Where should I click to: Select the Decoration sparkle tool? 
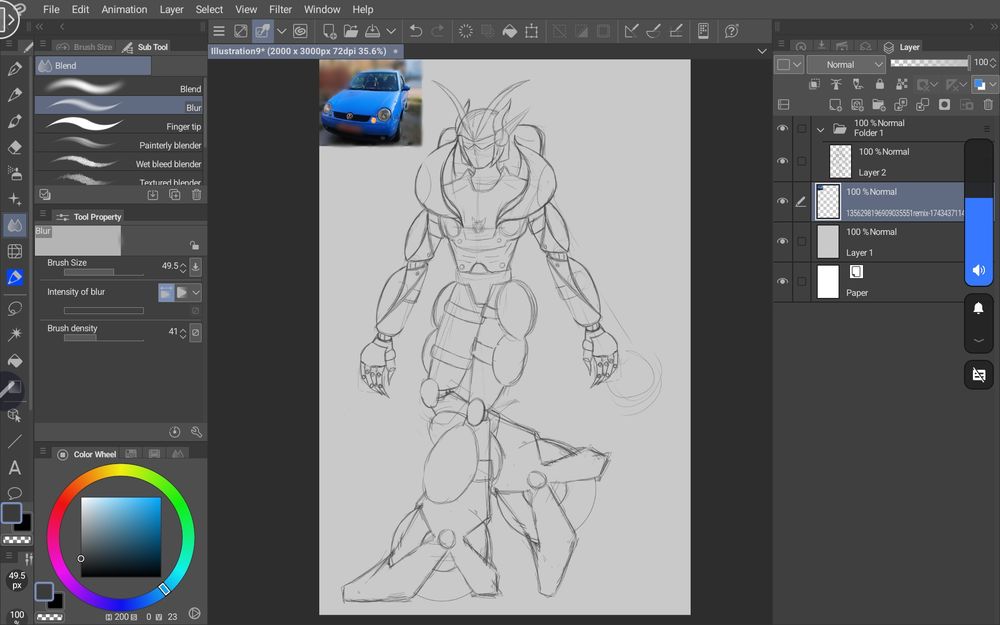point(15,200)
